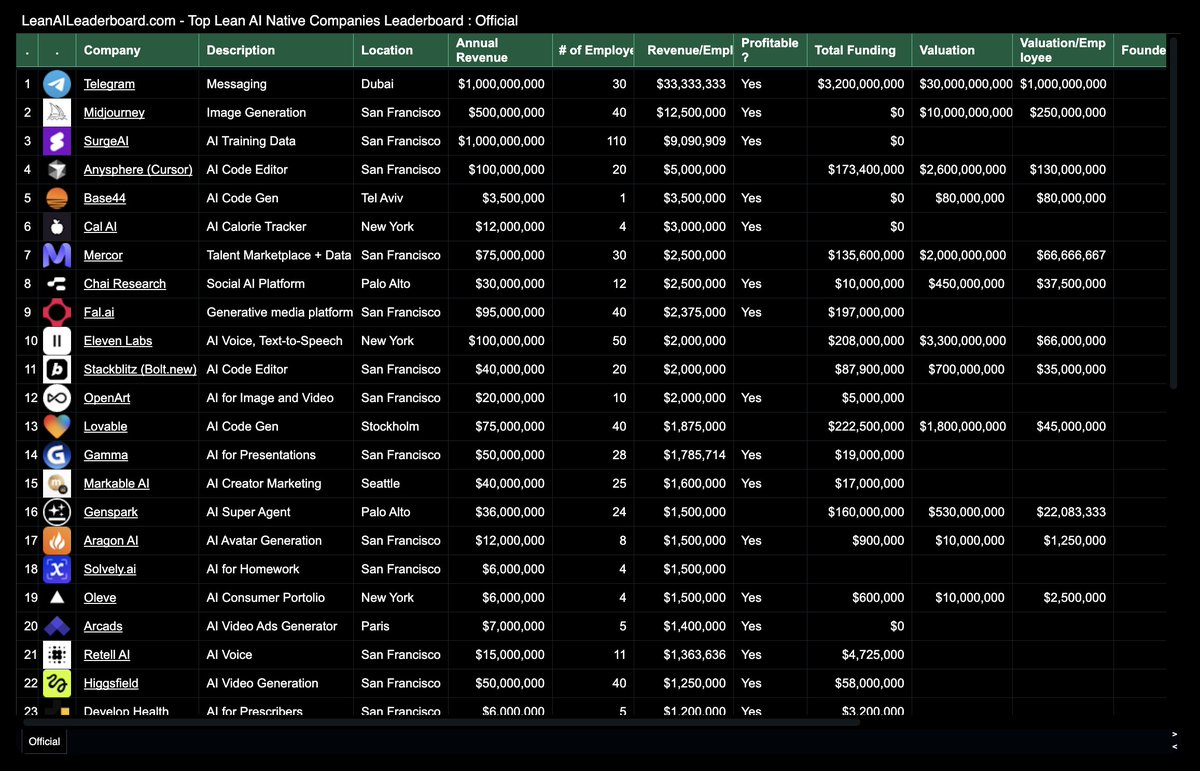Click the Description column header

(x=276, y=50)
